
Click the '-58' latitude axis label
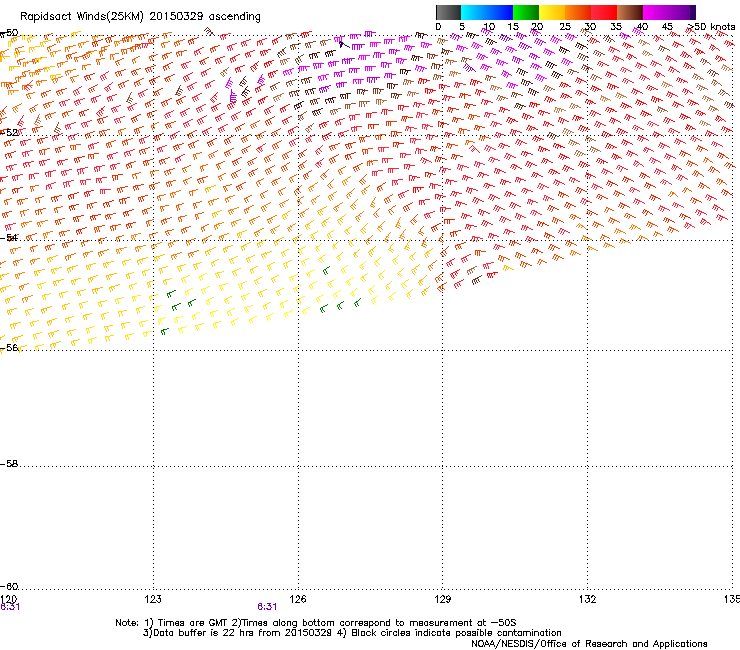(9, 464)
